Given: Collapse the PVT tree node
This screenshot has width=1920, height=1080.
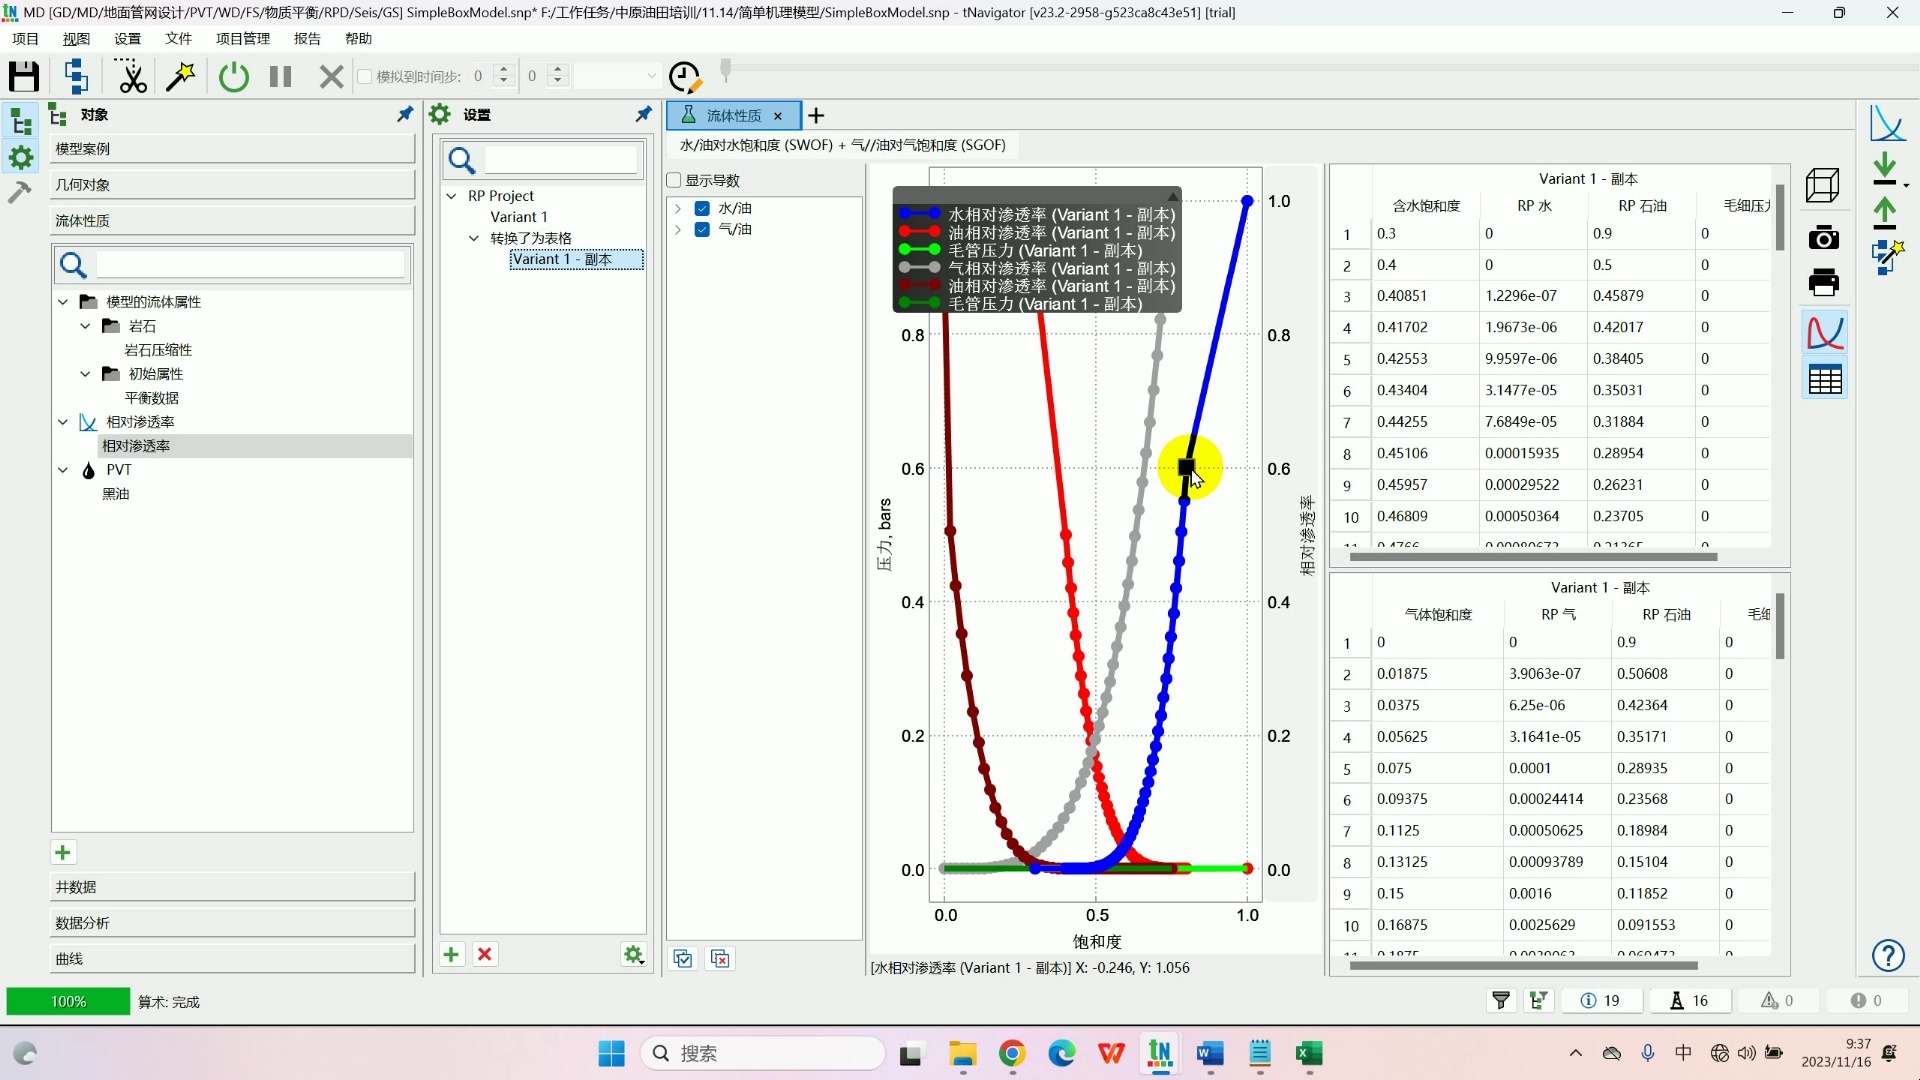Looking at the screenshot, I should pyautogui.click(x=63, y=470).
